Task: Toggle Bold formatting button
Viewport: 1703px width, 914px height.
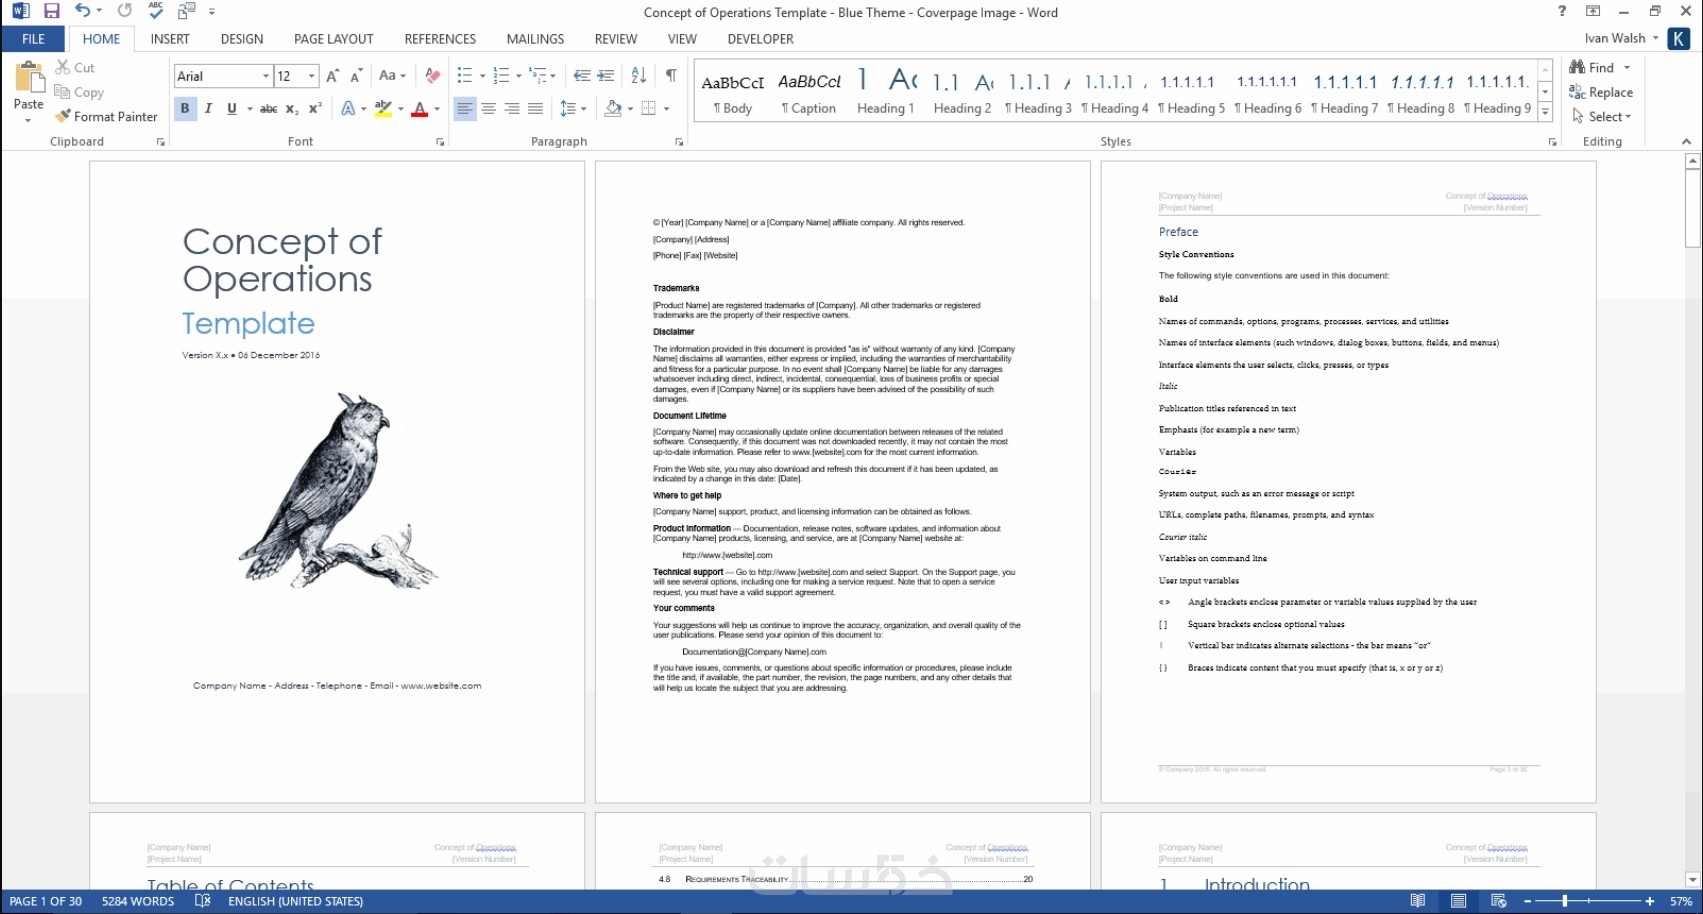Action: point(185,108)
